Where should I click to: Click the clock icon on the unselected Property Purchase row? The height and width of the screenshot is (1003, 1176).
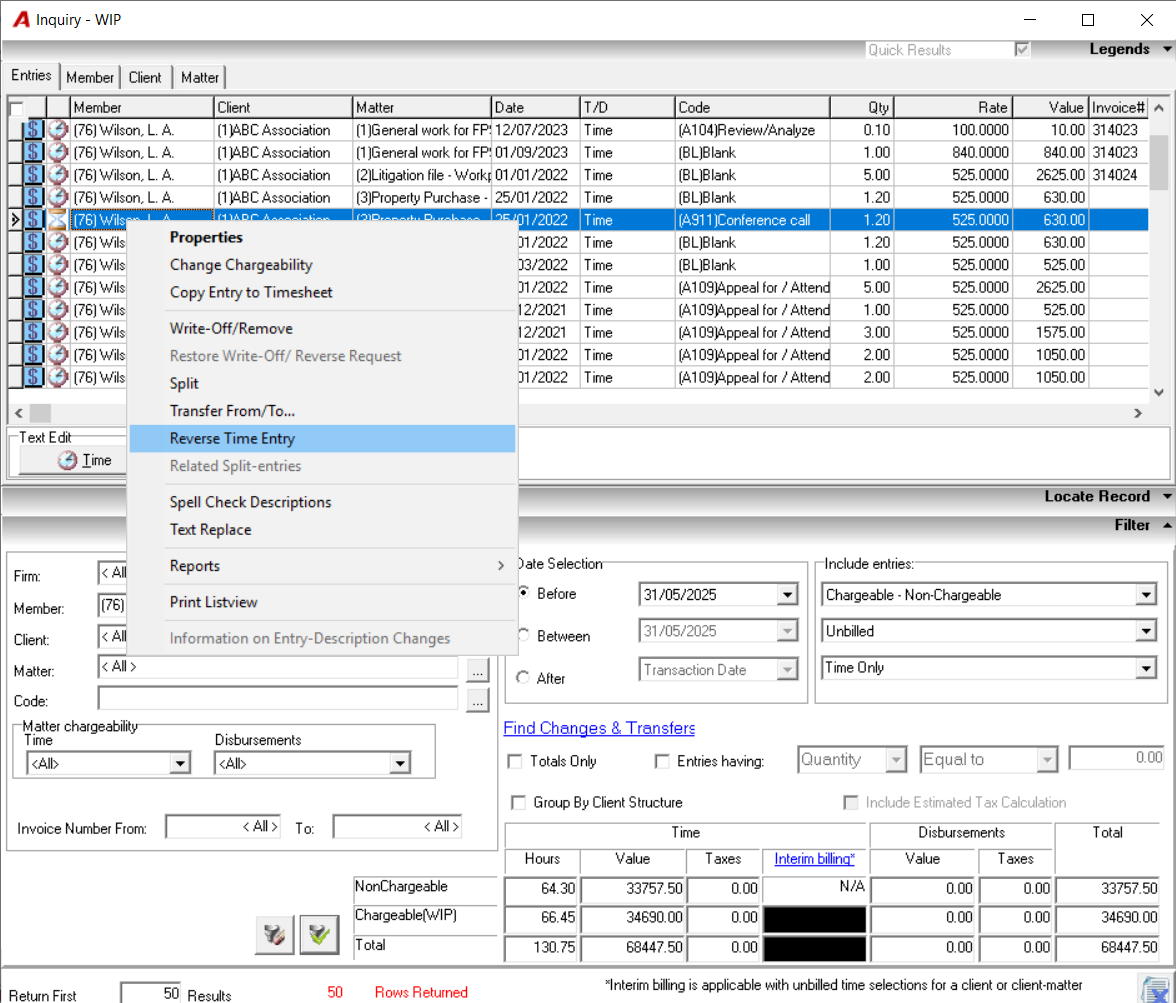pos(58,197)
